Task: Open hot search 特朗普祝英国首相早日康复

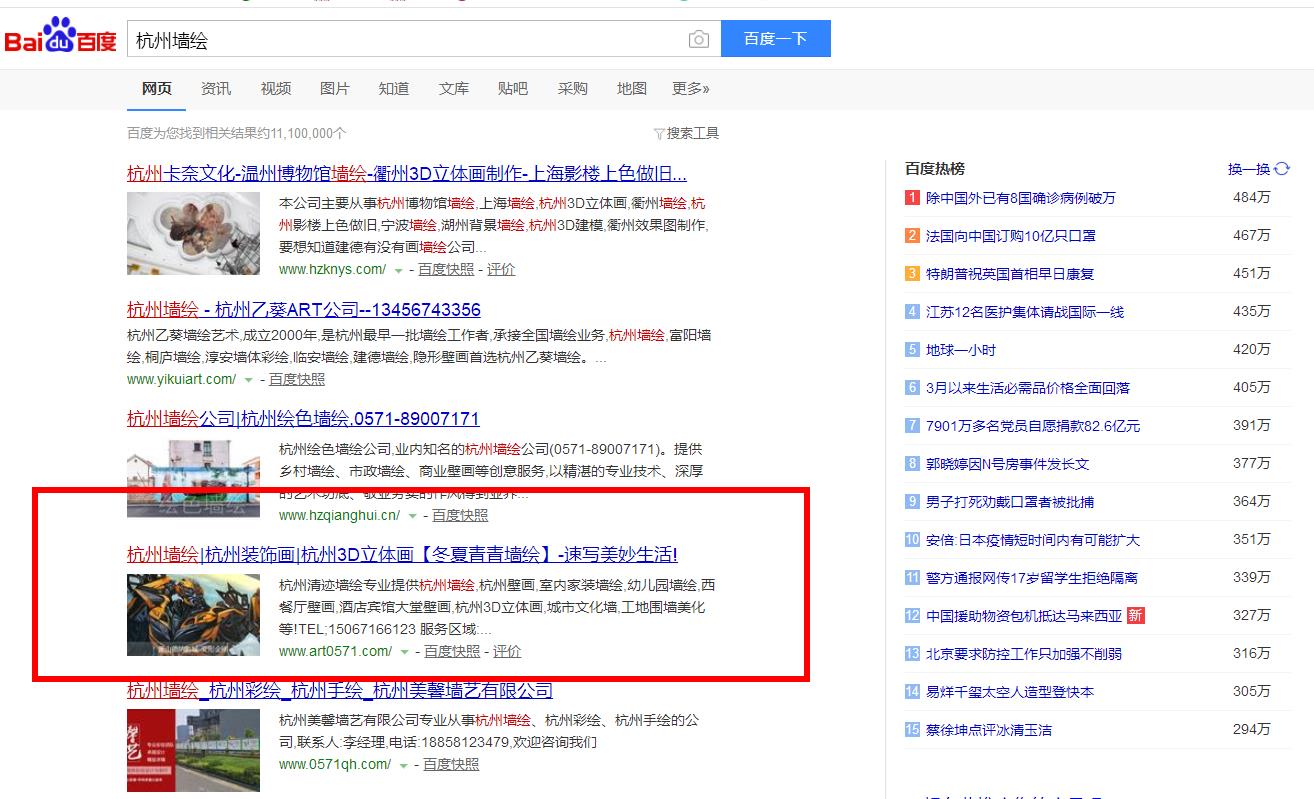Action: coord(1010,274)
